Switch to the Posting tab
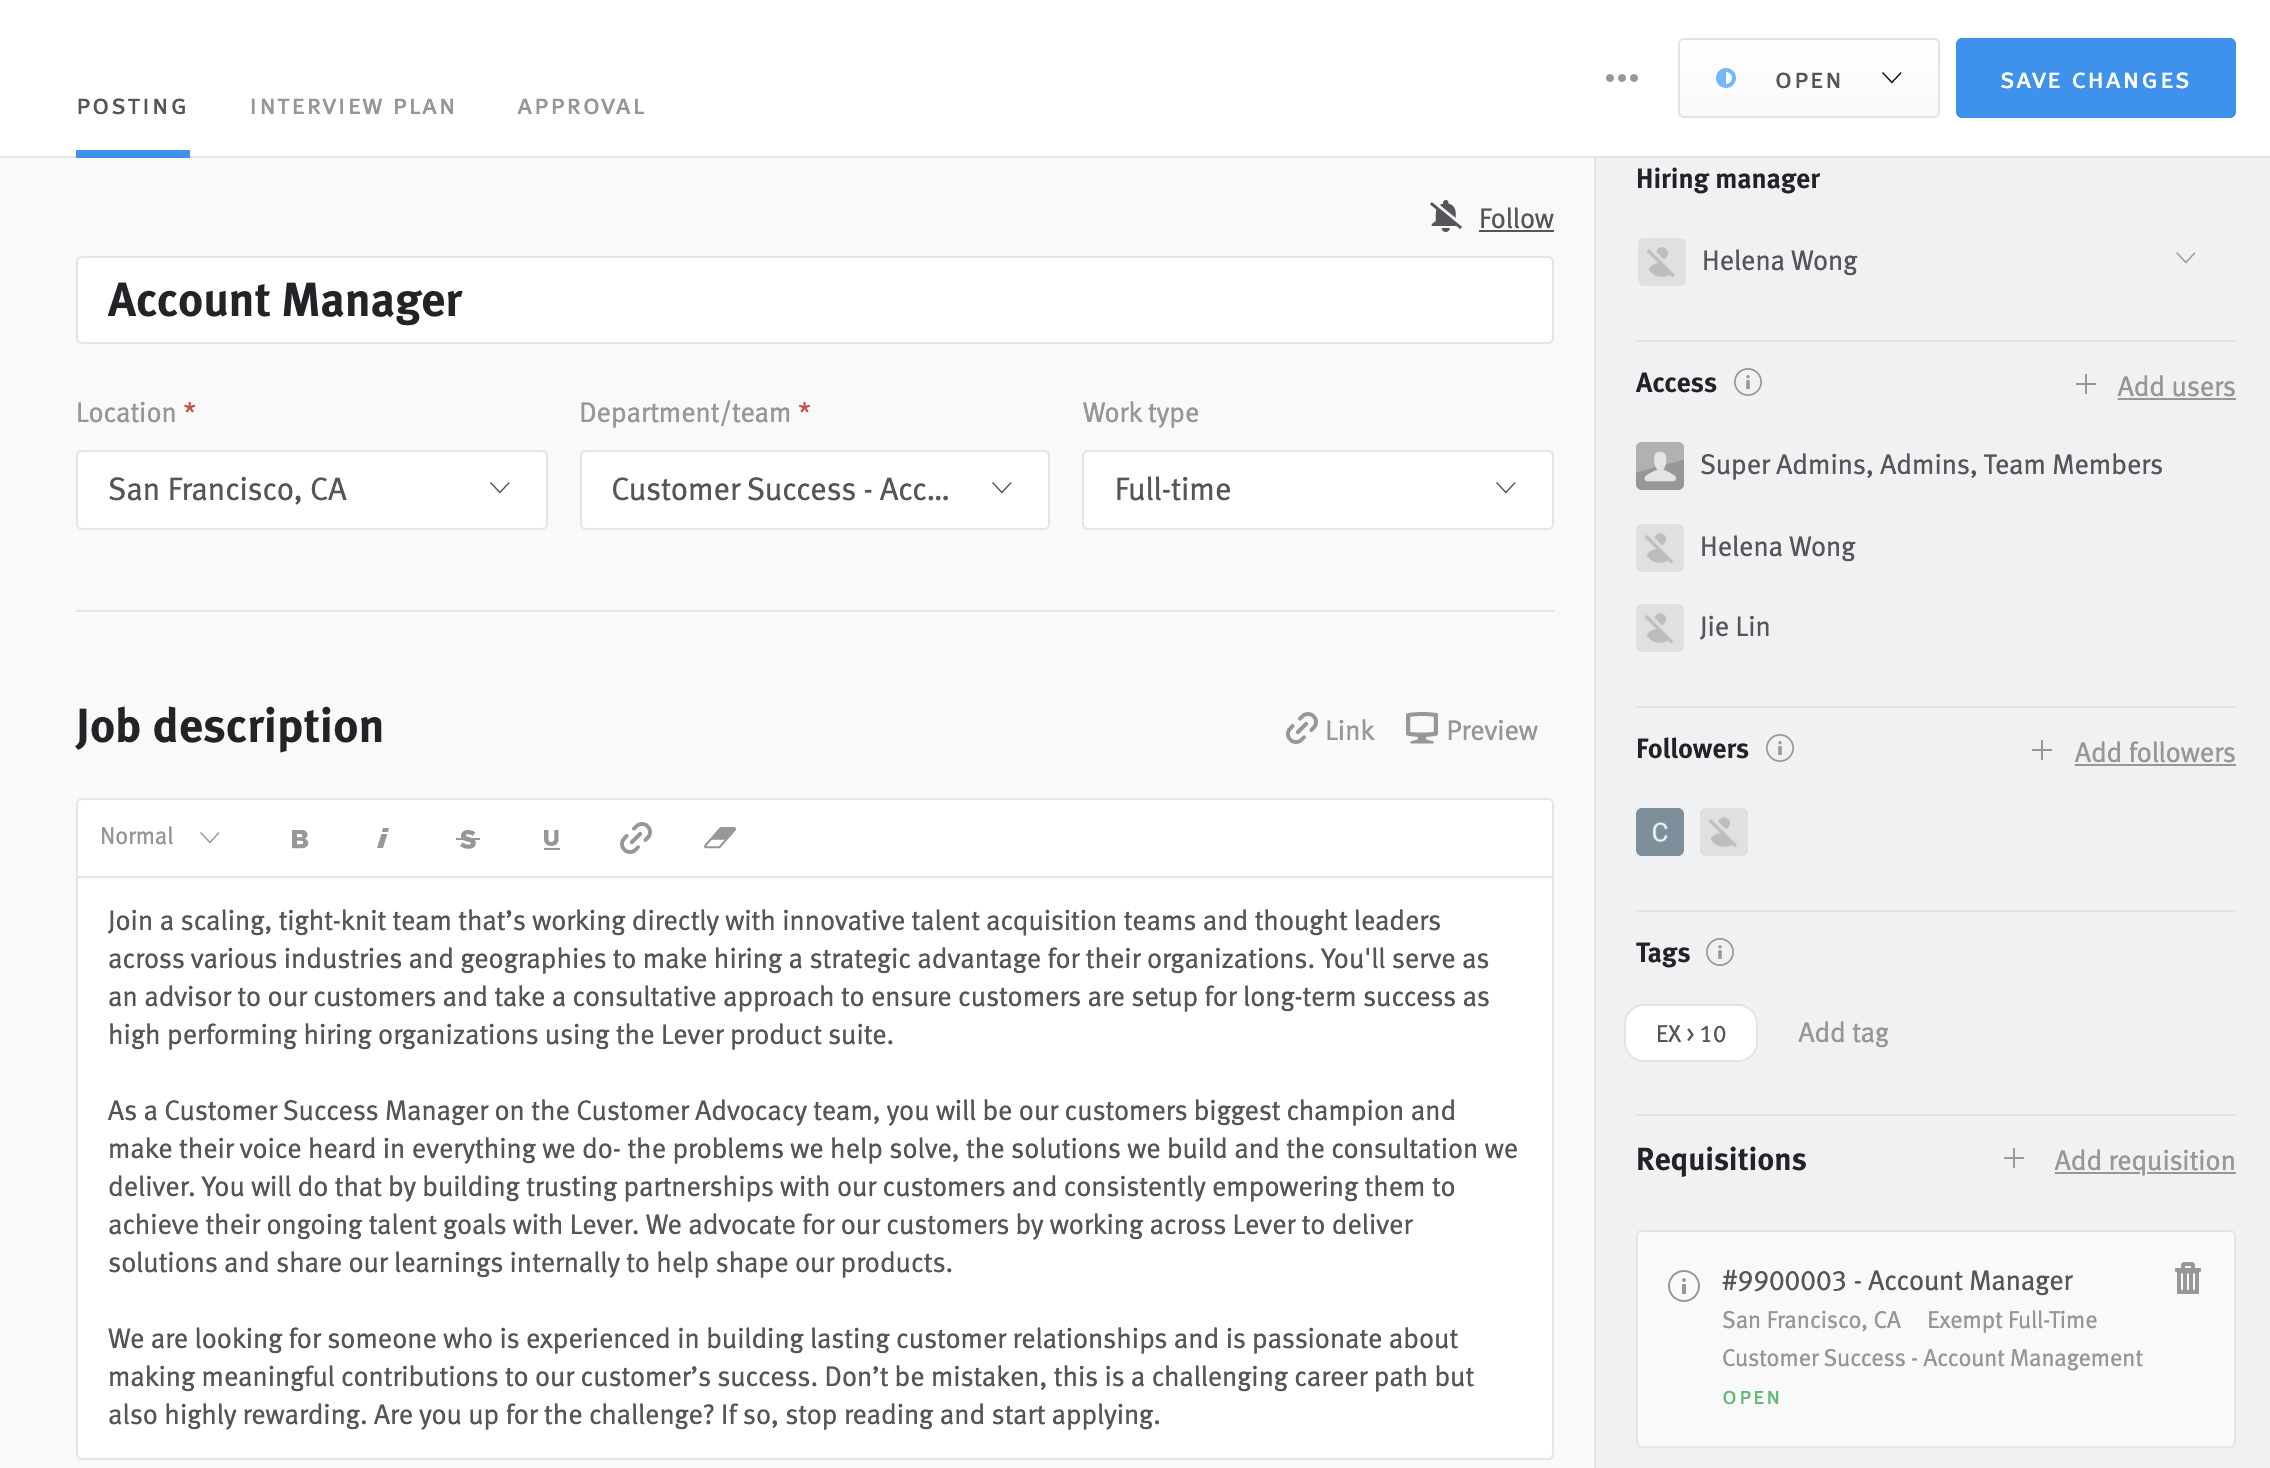This screenshot has height=1468, width=2270. tap(133, 107)
